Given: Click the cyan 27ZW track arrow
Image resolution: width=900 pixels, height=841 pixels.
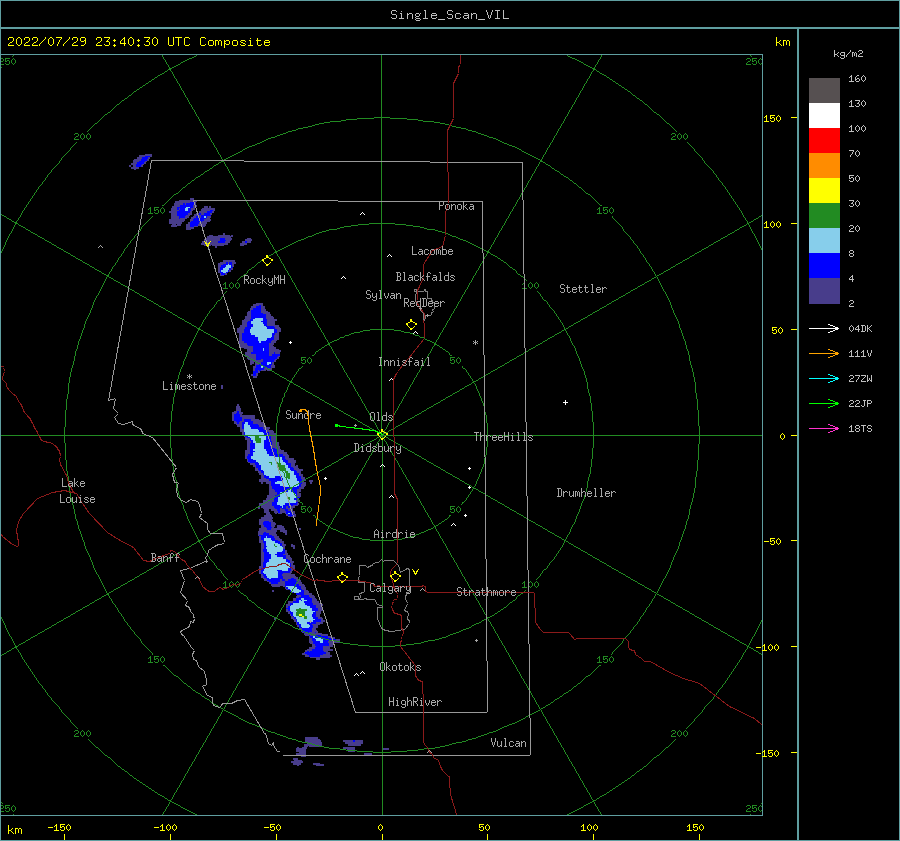Looking at the screenshot, I should click(824, 378).
